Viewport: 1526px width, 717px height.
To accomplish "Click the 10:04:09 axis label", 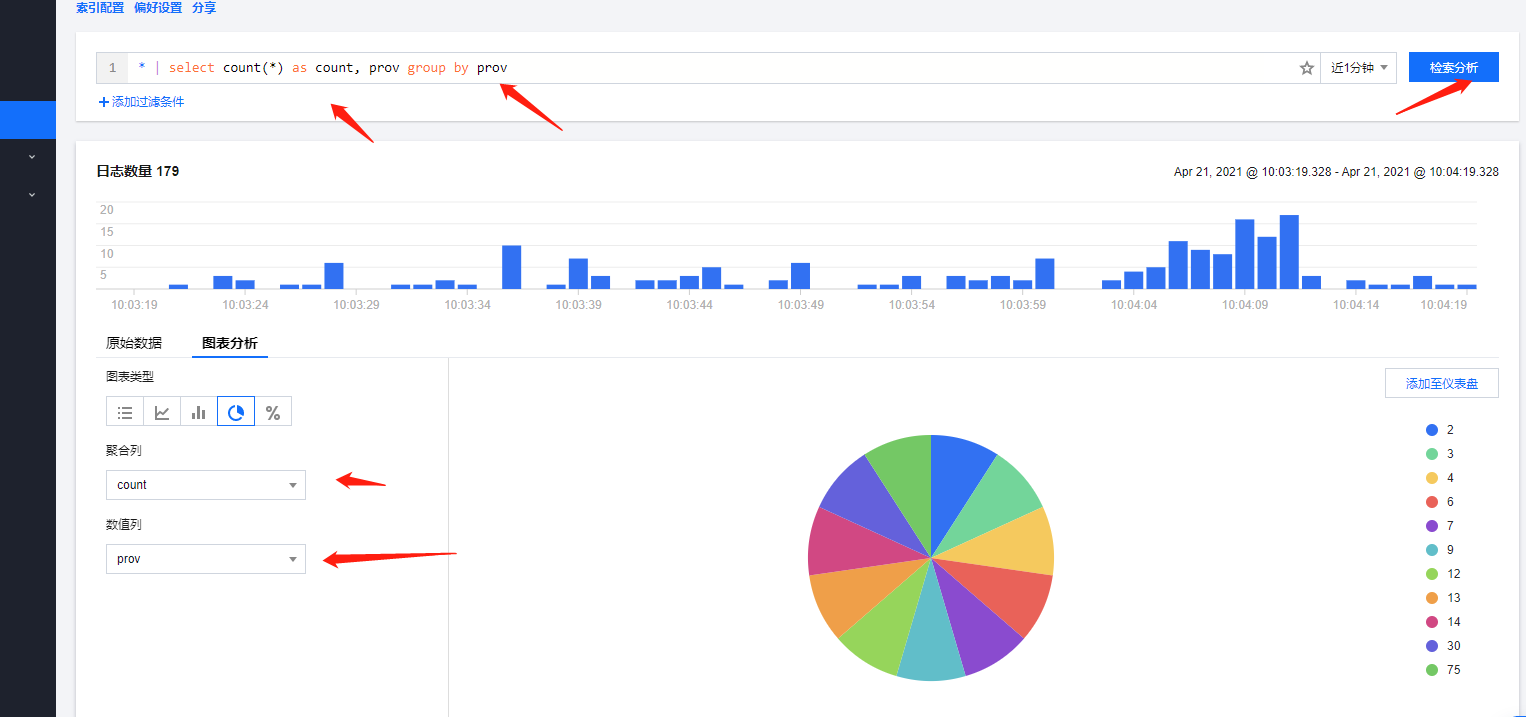I will 1245,305.
